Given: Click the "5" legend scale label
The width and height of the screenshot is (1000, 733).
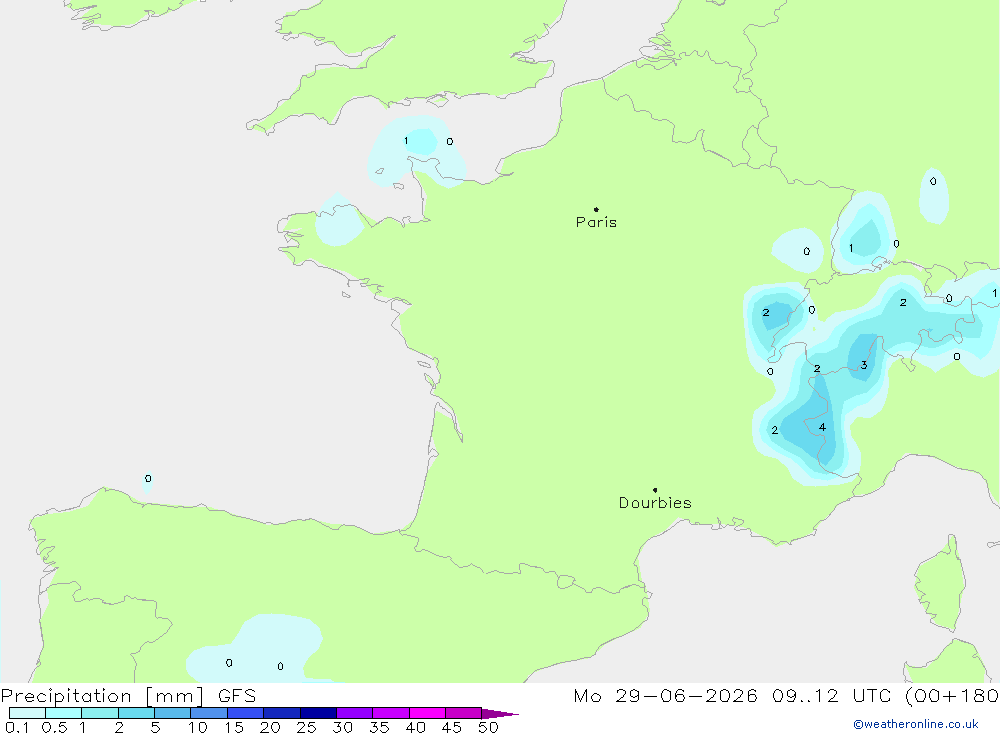Looking at the screenshot, I should coord(155,727).
